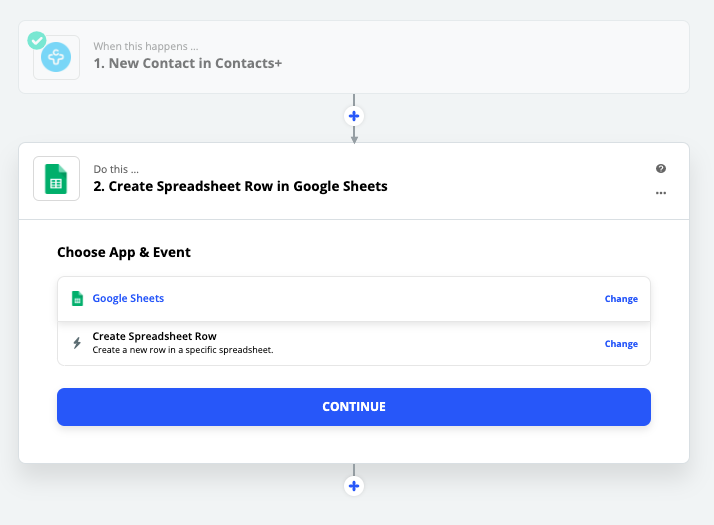Select the Create Spreadsheet Row event row
714x525 pixels.
click(354, 343)
